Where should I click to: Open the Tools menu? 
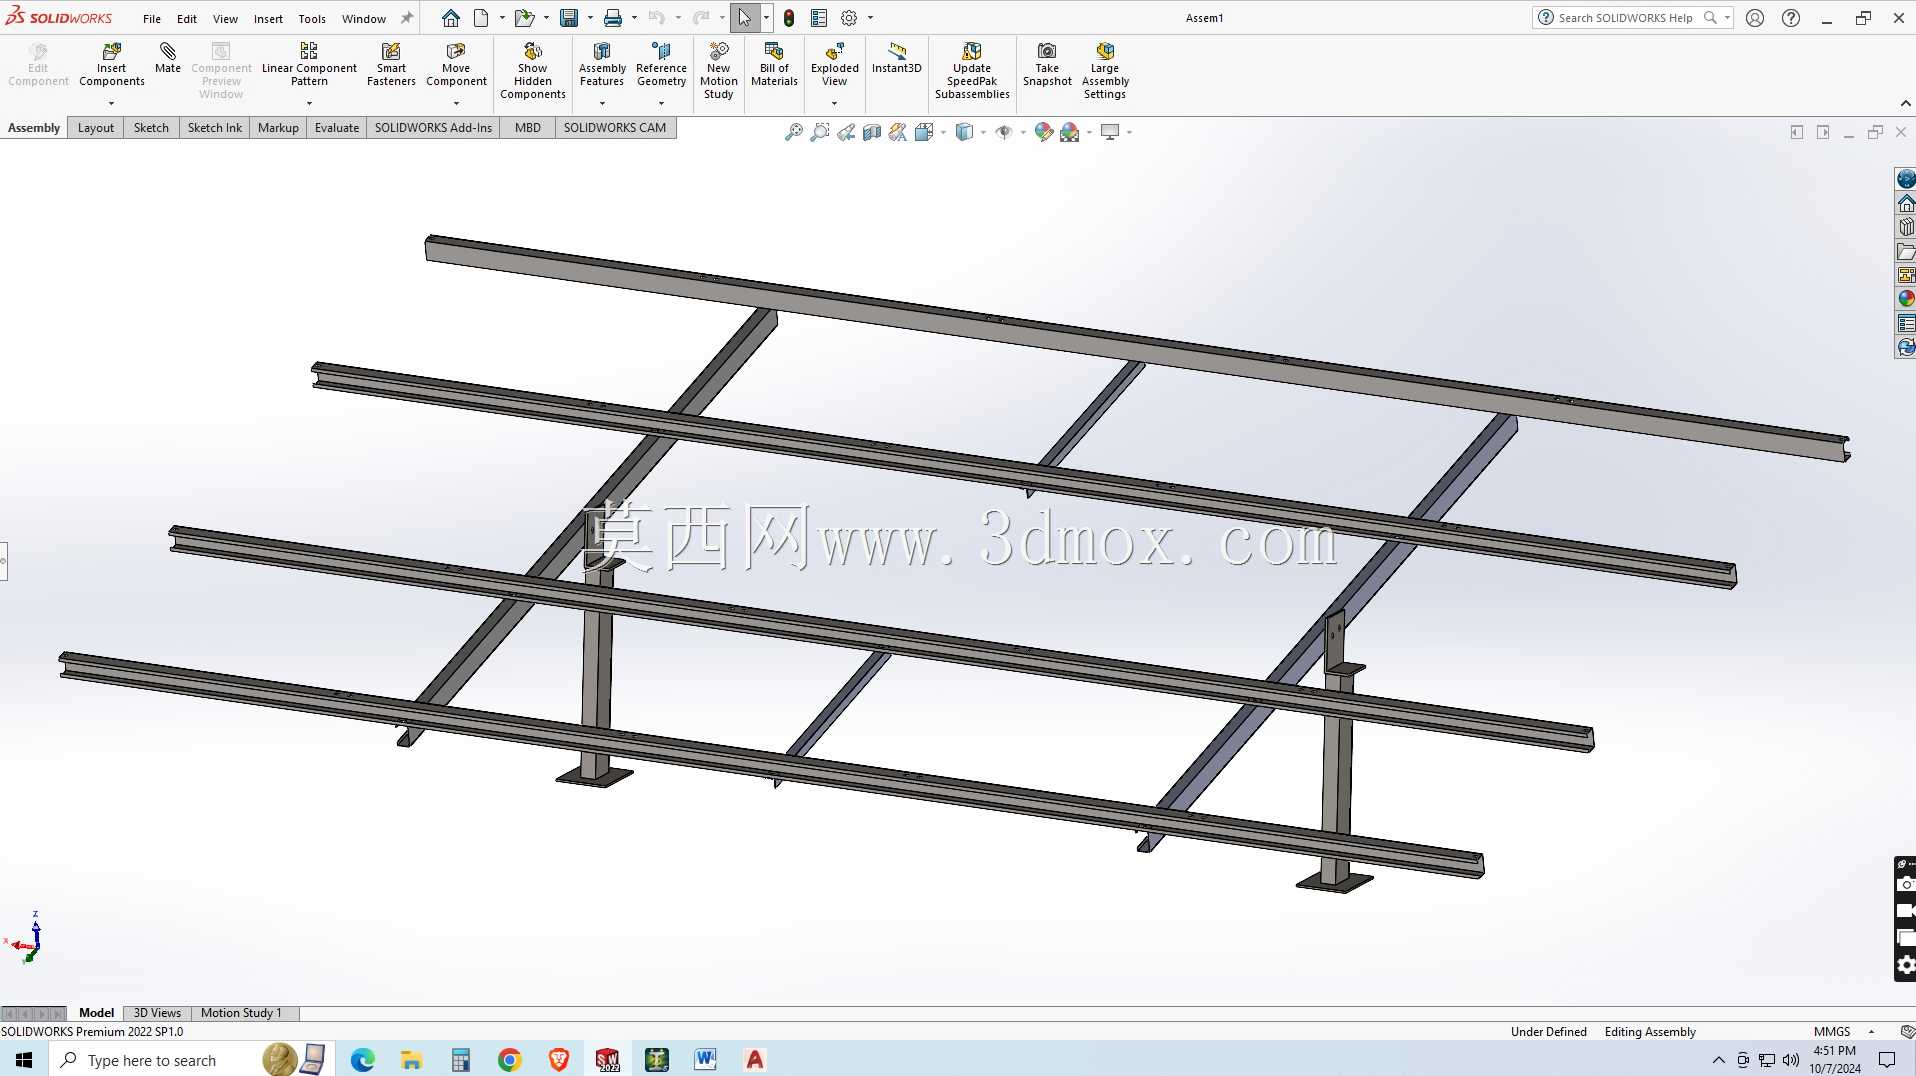pyautogui.click(x=312, y=19)
